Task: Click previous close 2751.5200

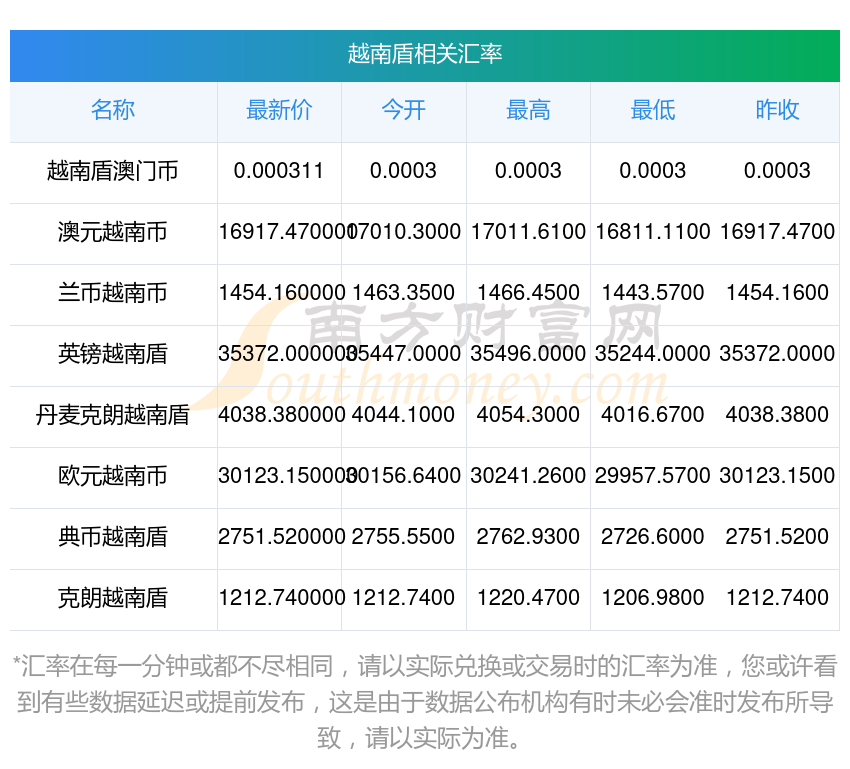Action: click(777, 537)
